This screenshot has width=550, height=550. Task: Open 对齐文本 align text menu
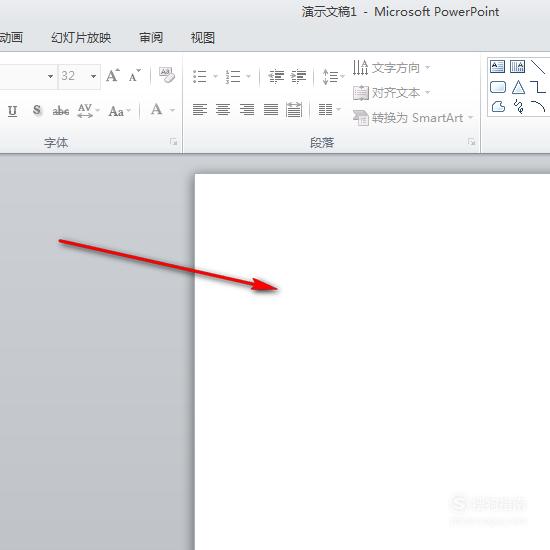[x=391, y=93]
